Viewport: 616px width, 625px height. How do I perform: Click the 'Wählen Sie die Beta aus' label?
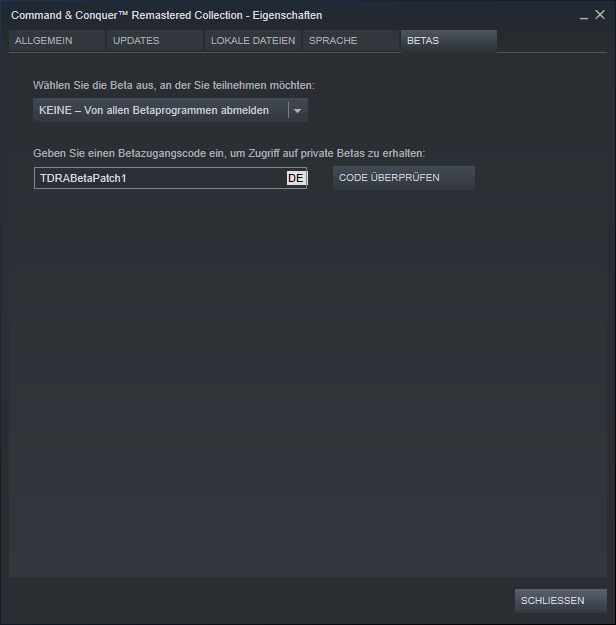tap(174, 85)
